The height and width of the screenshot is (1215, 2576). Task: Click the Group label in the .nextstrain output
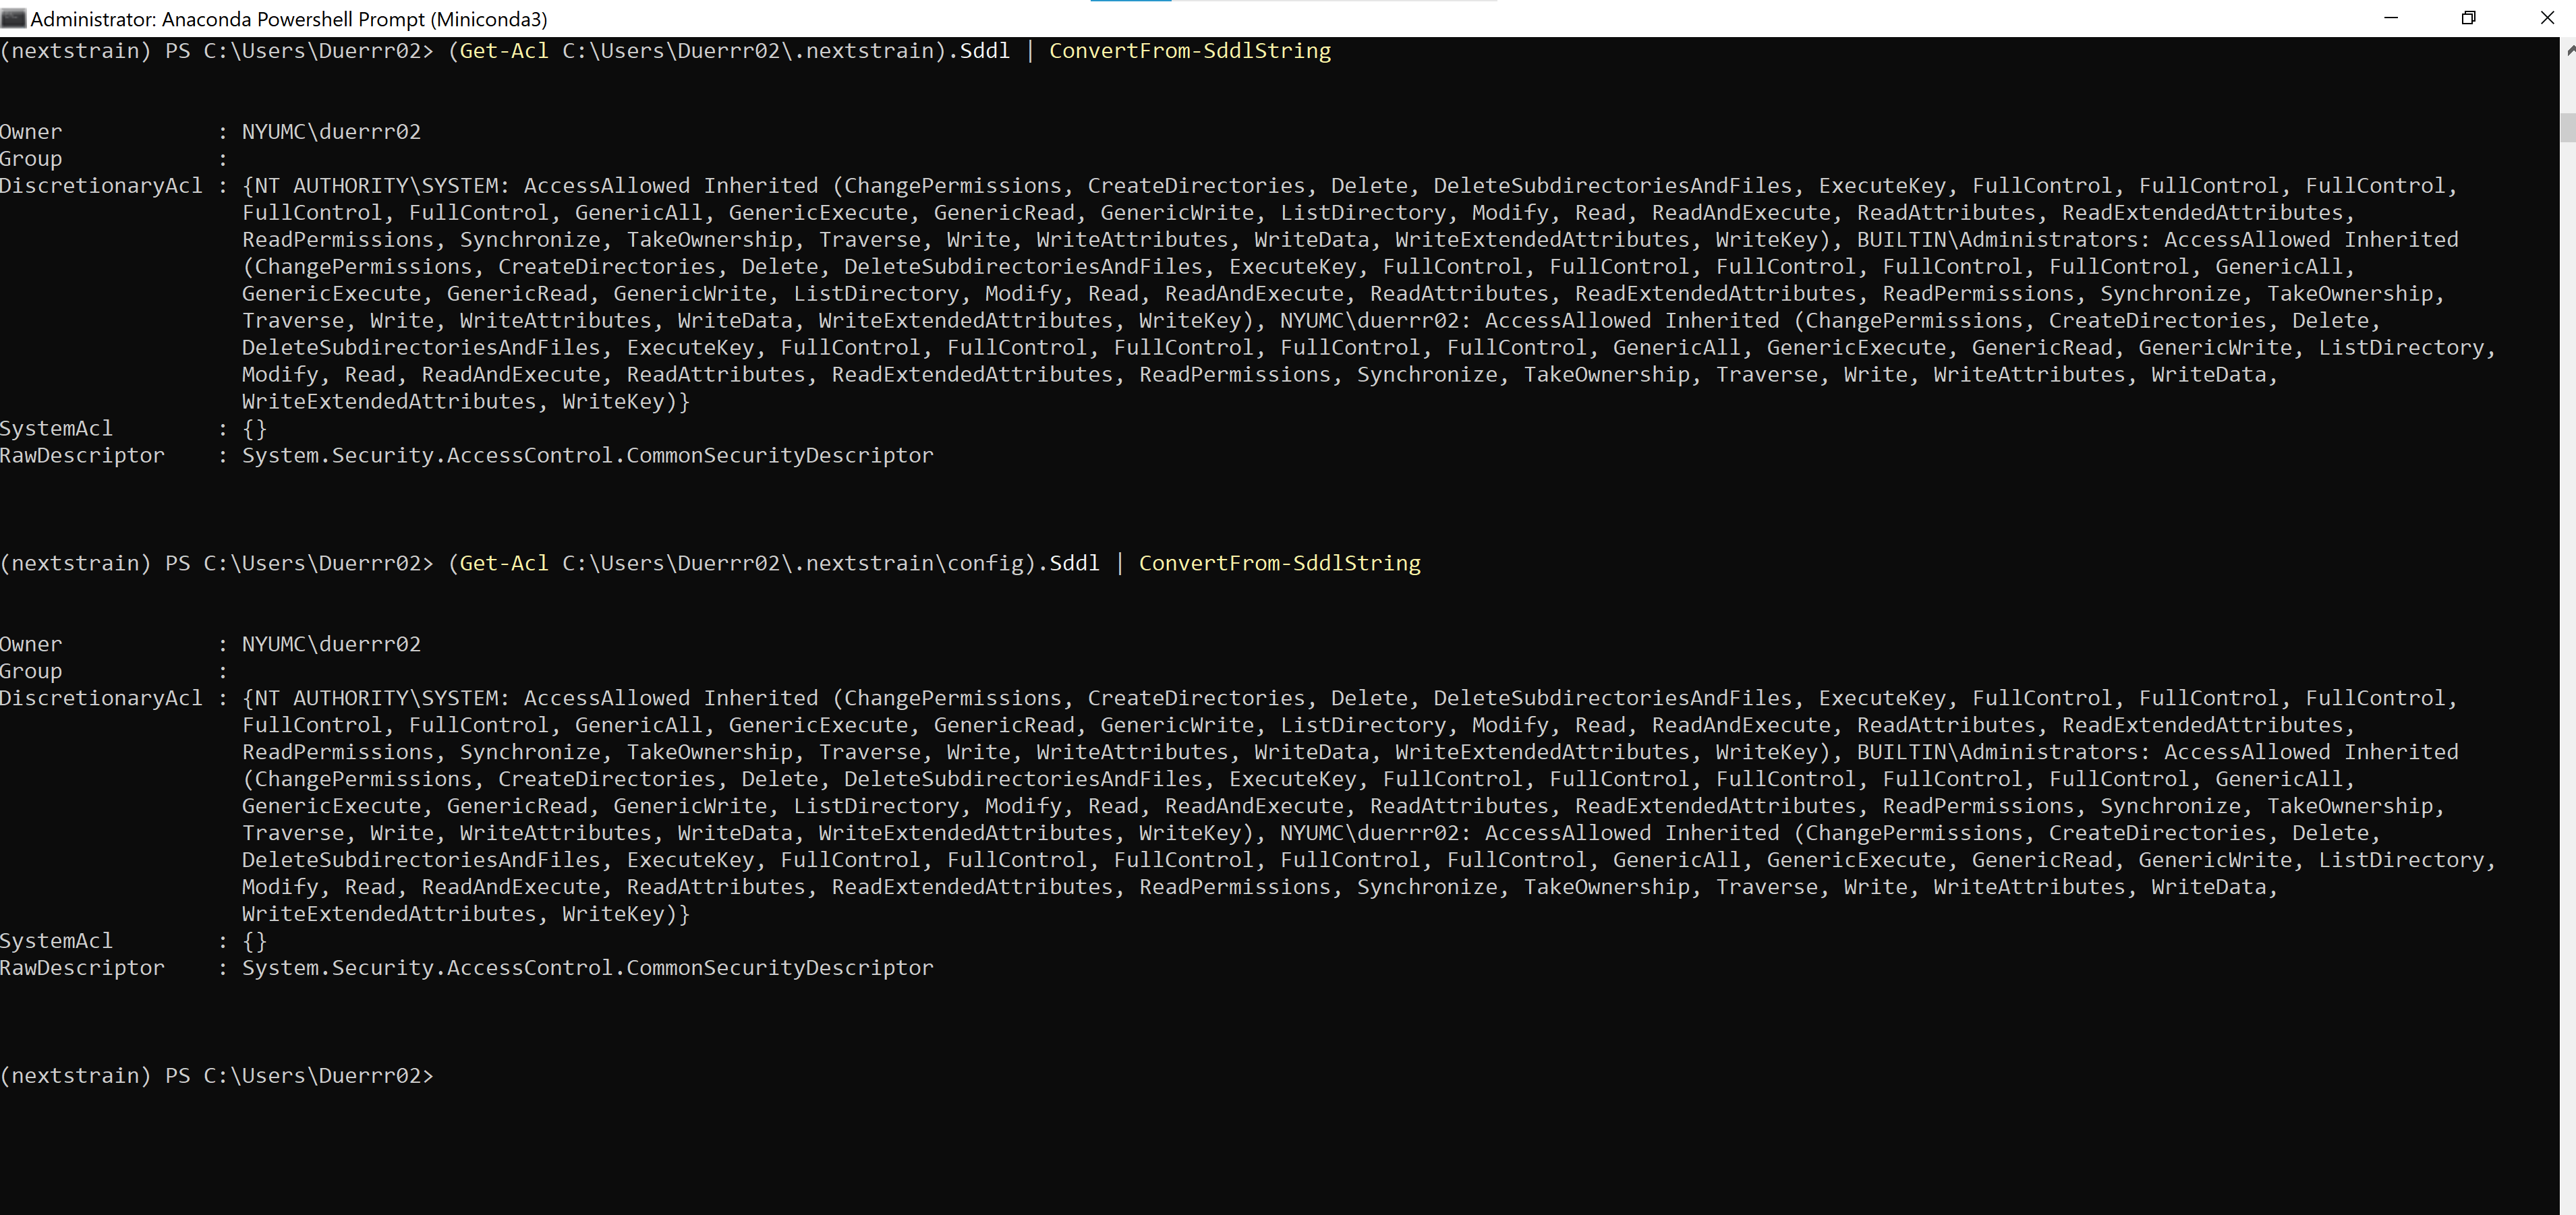(x=31, y=159)
